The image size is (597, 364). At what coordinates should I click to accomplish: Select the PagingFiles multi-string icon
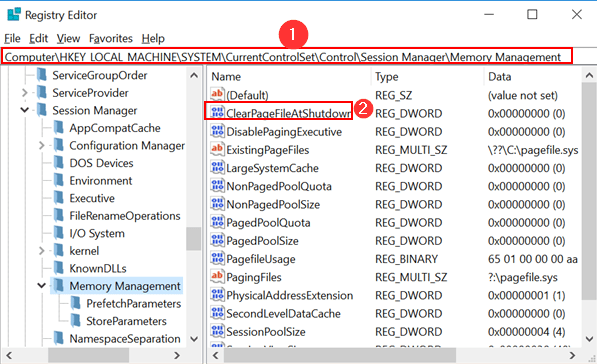[x=217, y=276]
